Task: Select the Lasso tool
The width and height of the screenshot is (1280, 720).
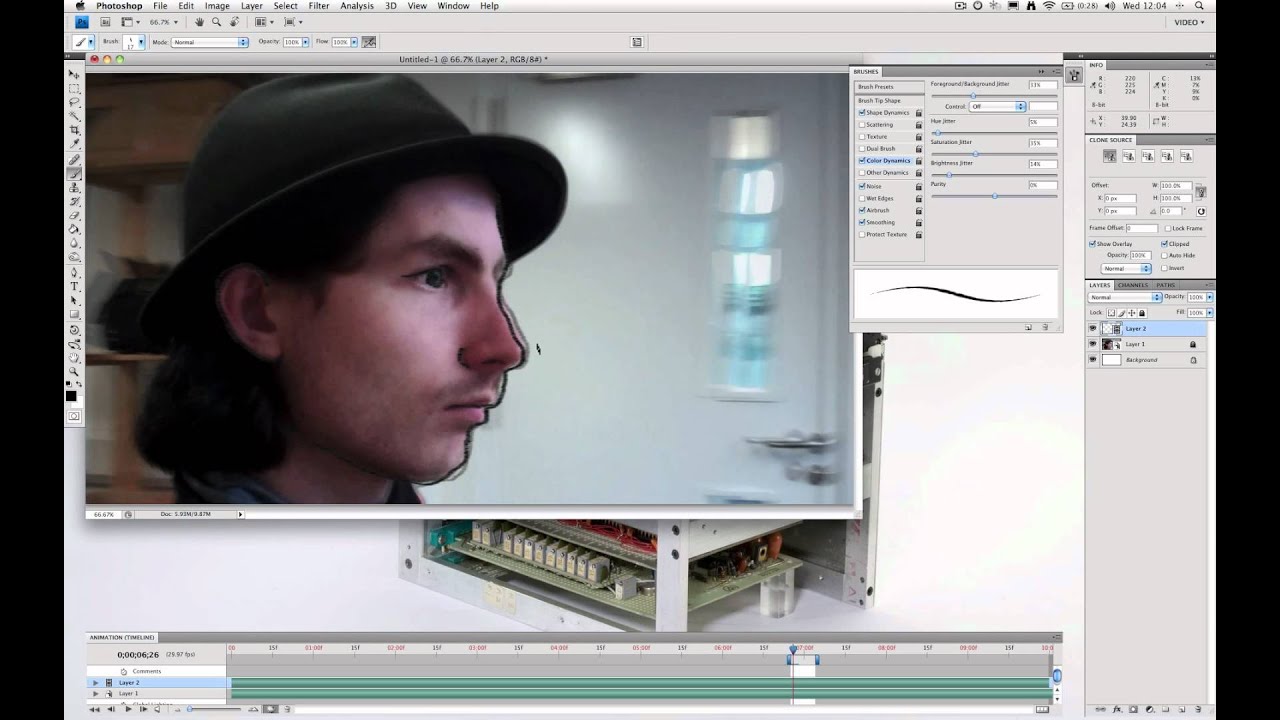Action: point(74,101)
